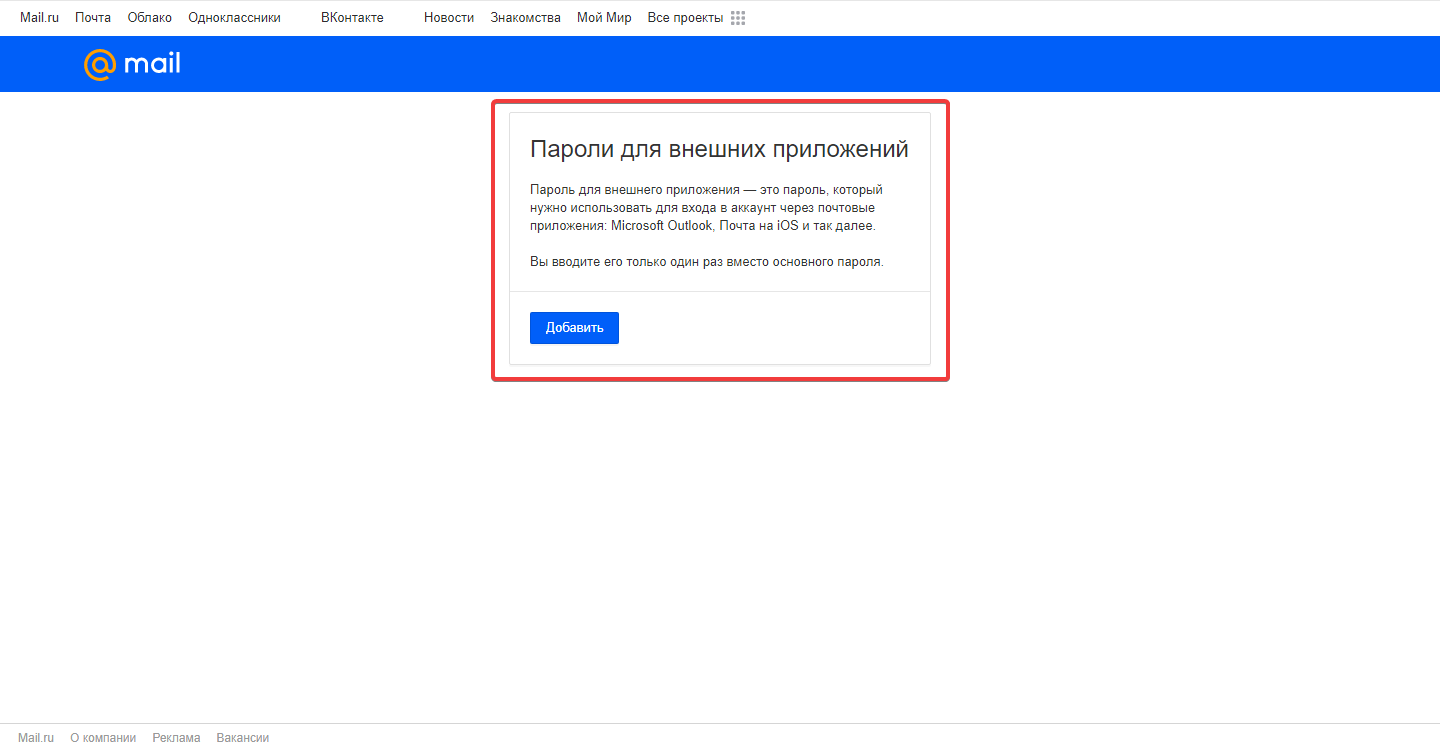Click the Добавить button

click(x=574, y=328)
